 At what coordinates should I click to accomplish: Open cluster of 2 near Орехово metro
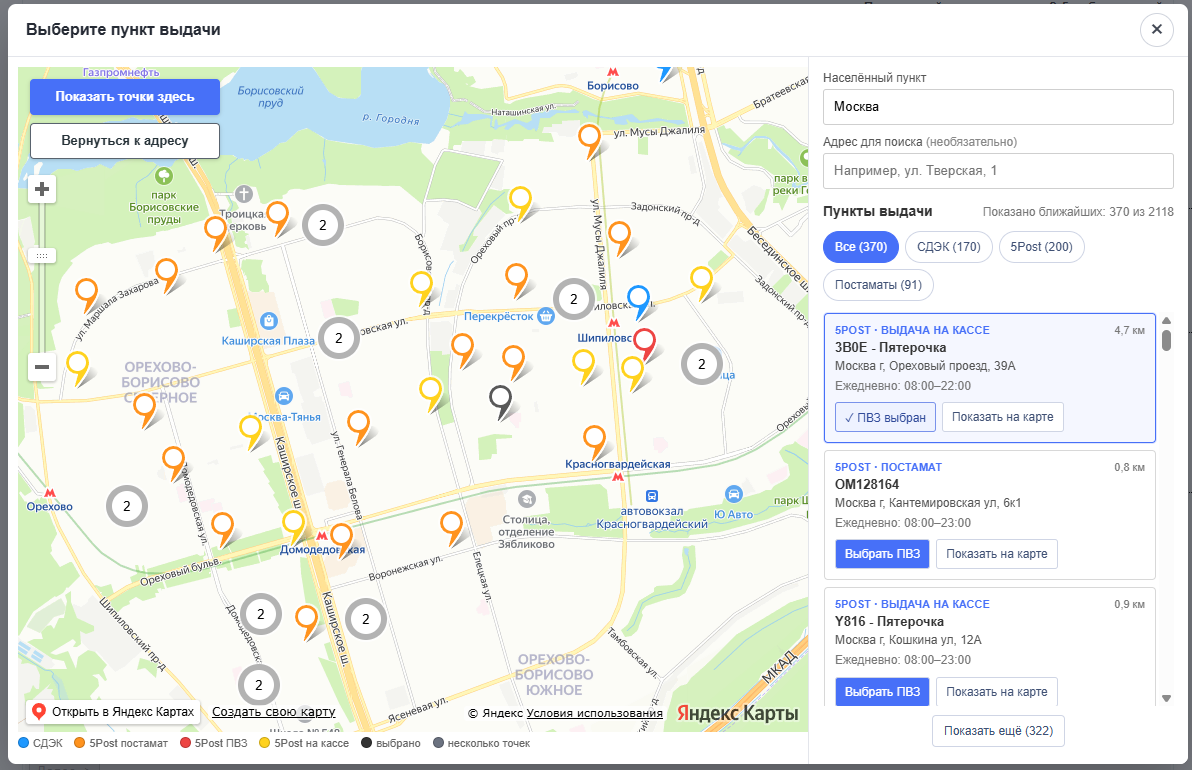126,506
